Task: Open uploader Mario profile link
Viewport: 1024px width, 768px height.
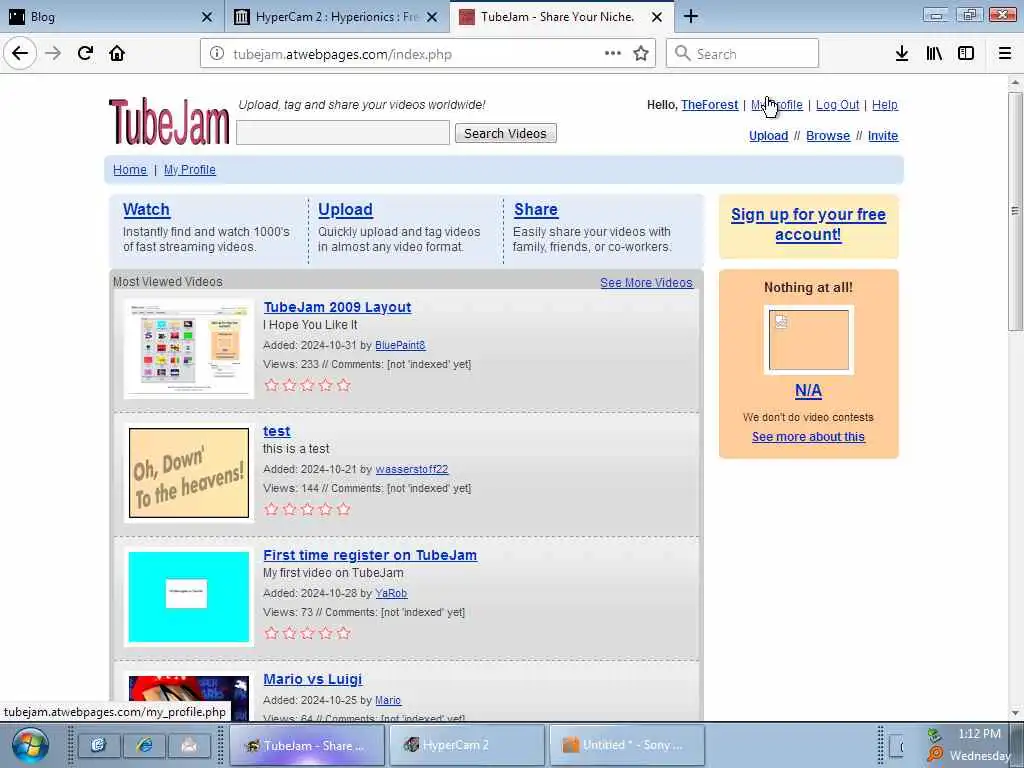Action: pos(388,700)
